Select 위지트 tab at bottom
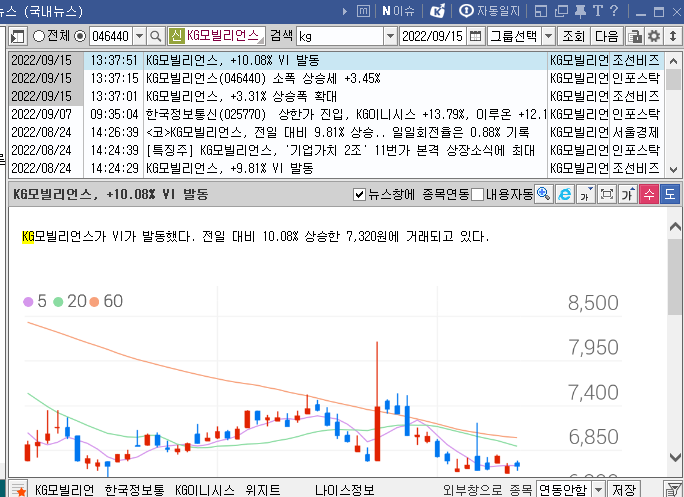The height and width of the screenshot is (497, 684). pyautogui.click(x=263, y=490)
